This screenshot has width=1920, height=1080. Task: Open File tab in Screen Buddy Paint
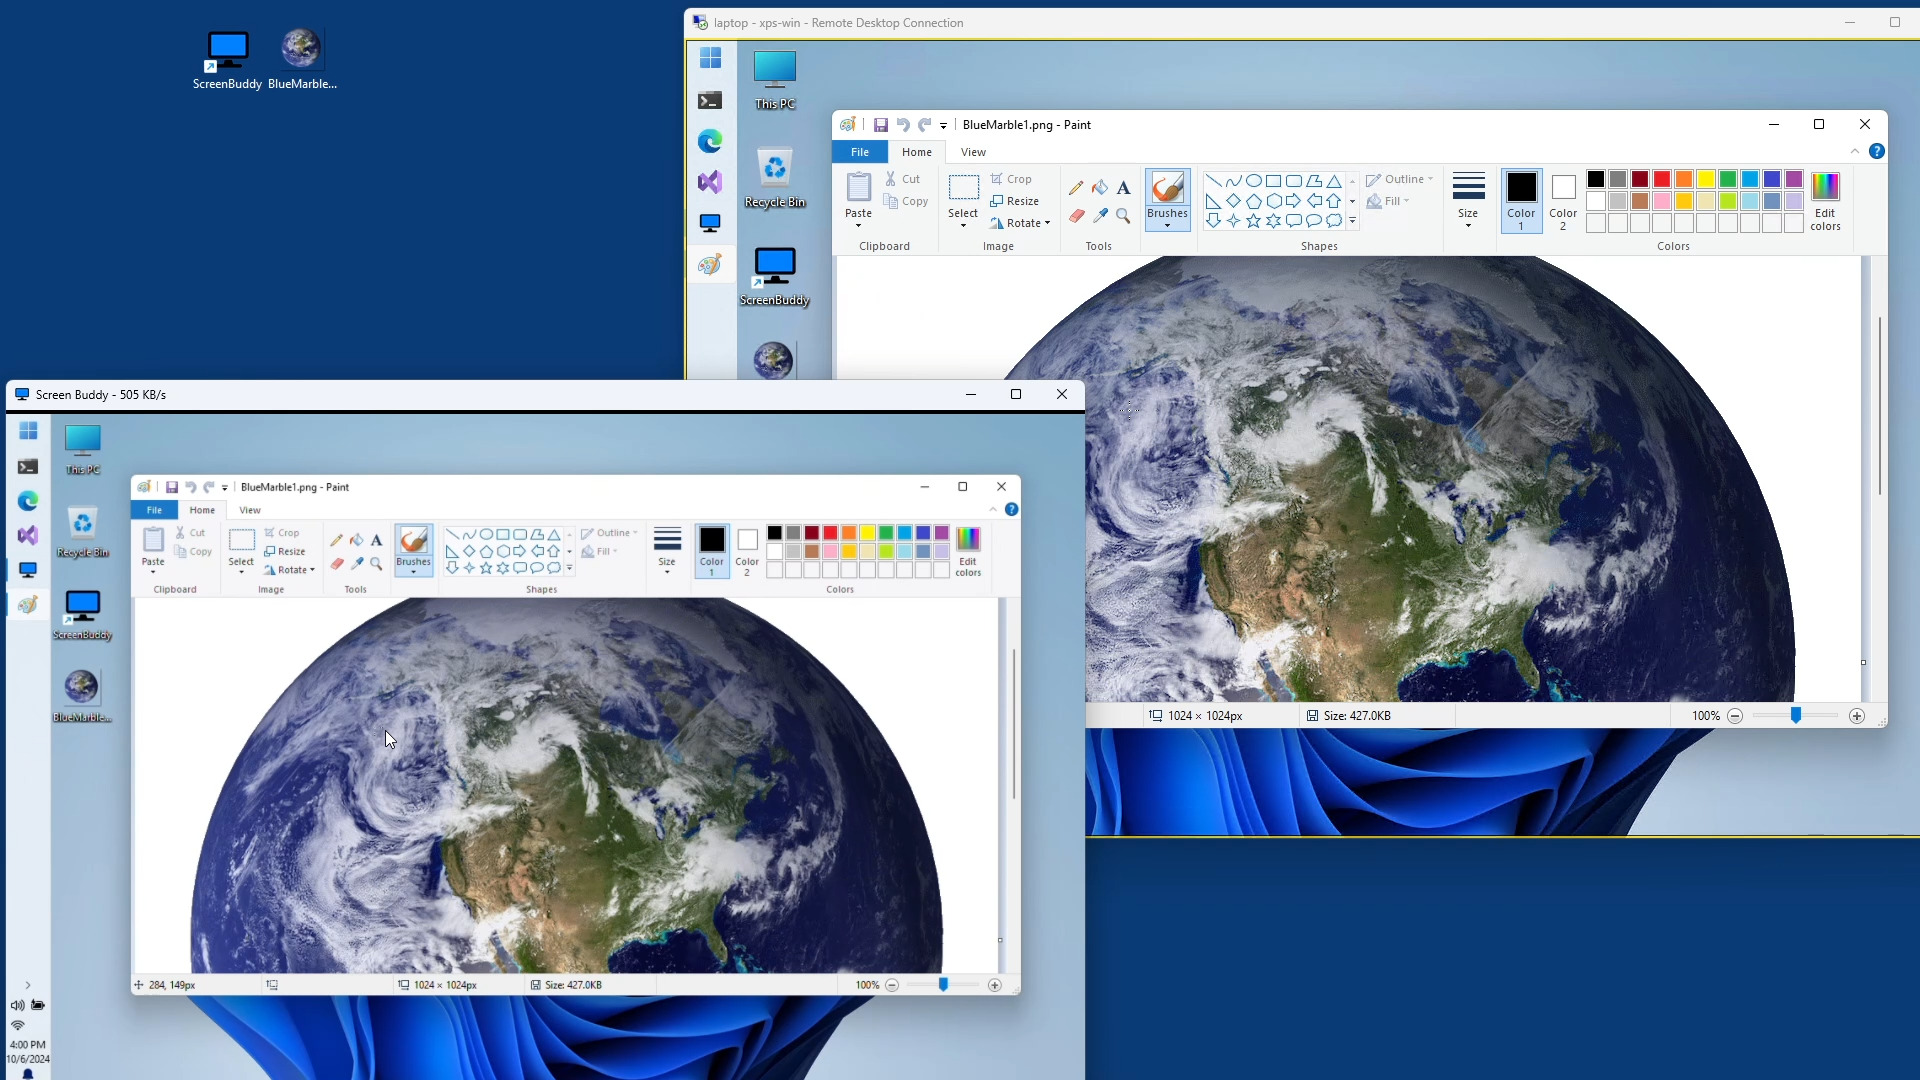click(154, 510)
